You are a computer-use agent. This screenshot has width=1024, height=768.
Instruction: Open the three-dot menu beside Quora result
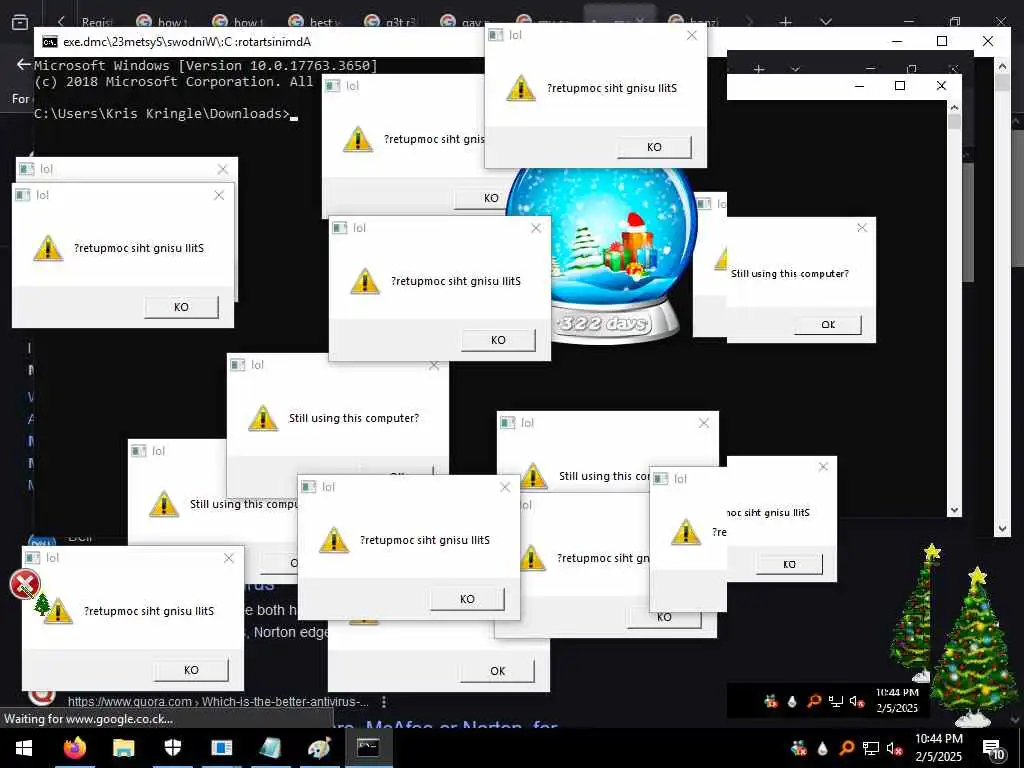(x=384, y=701)
